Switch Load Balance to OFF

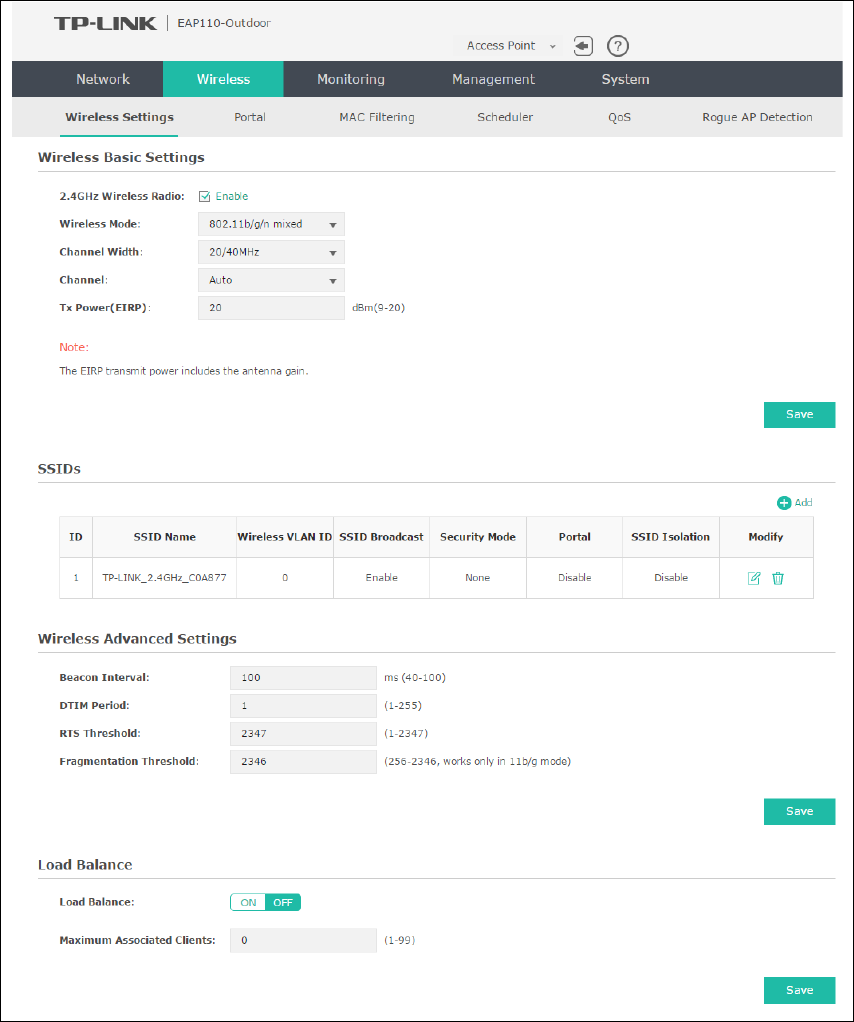click(x=283, y=902)
